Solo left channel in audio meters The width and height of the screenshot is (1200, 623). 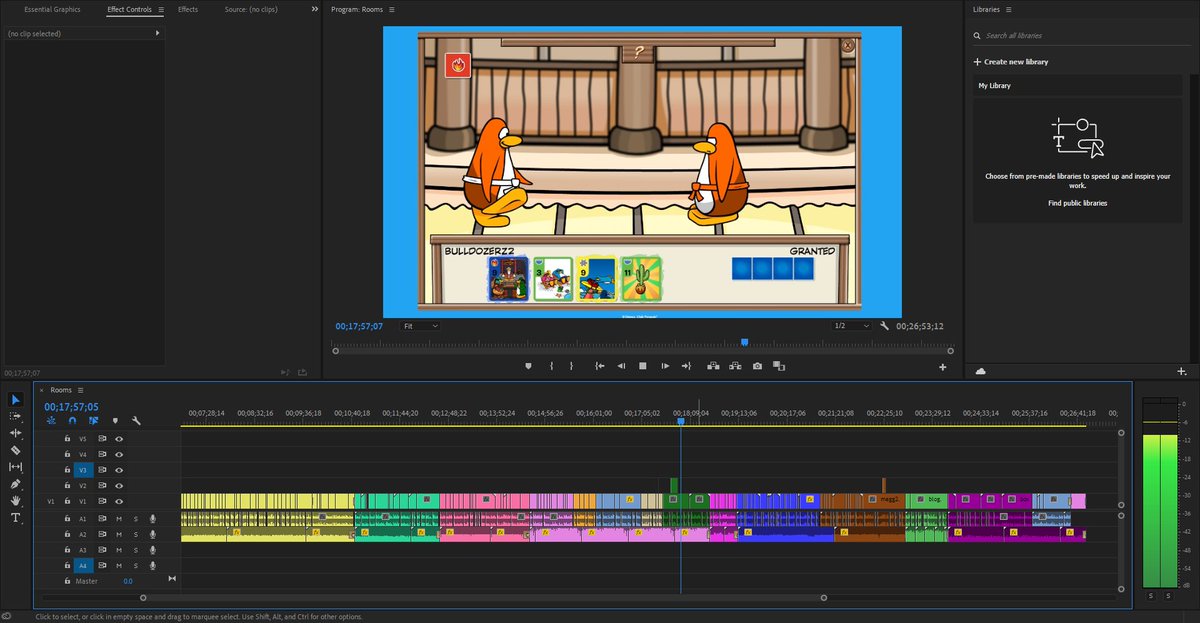tap(1150, 595)
